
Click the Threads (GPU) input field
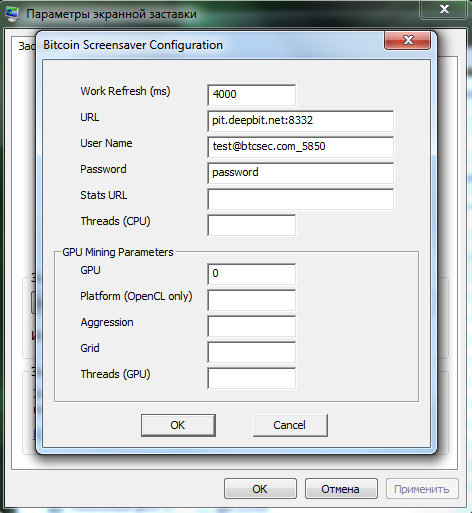[251, 378]
